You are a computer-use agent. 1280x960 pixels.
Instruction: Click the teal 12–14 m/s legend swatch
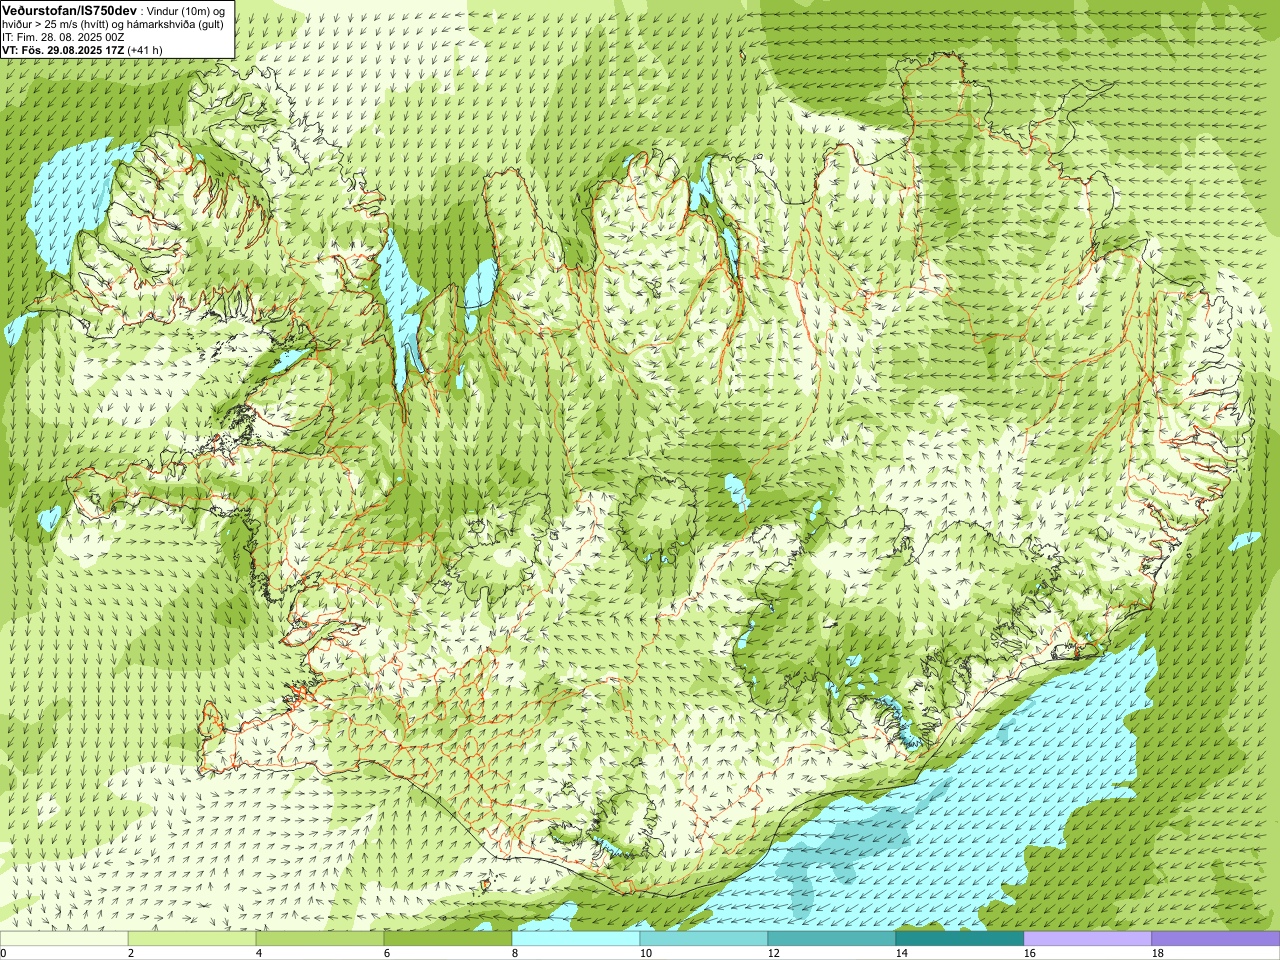(x=832, y=939)
